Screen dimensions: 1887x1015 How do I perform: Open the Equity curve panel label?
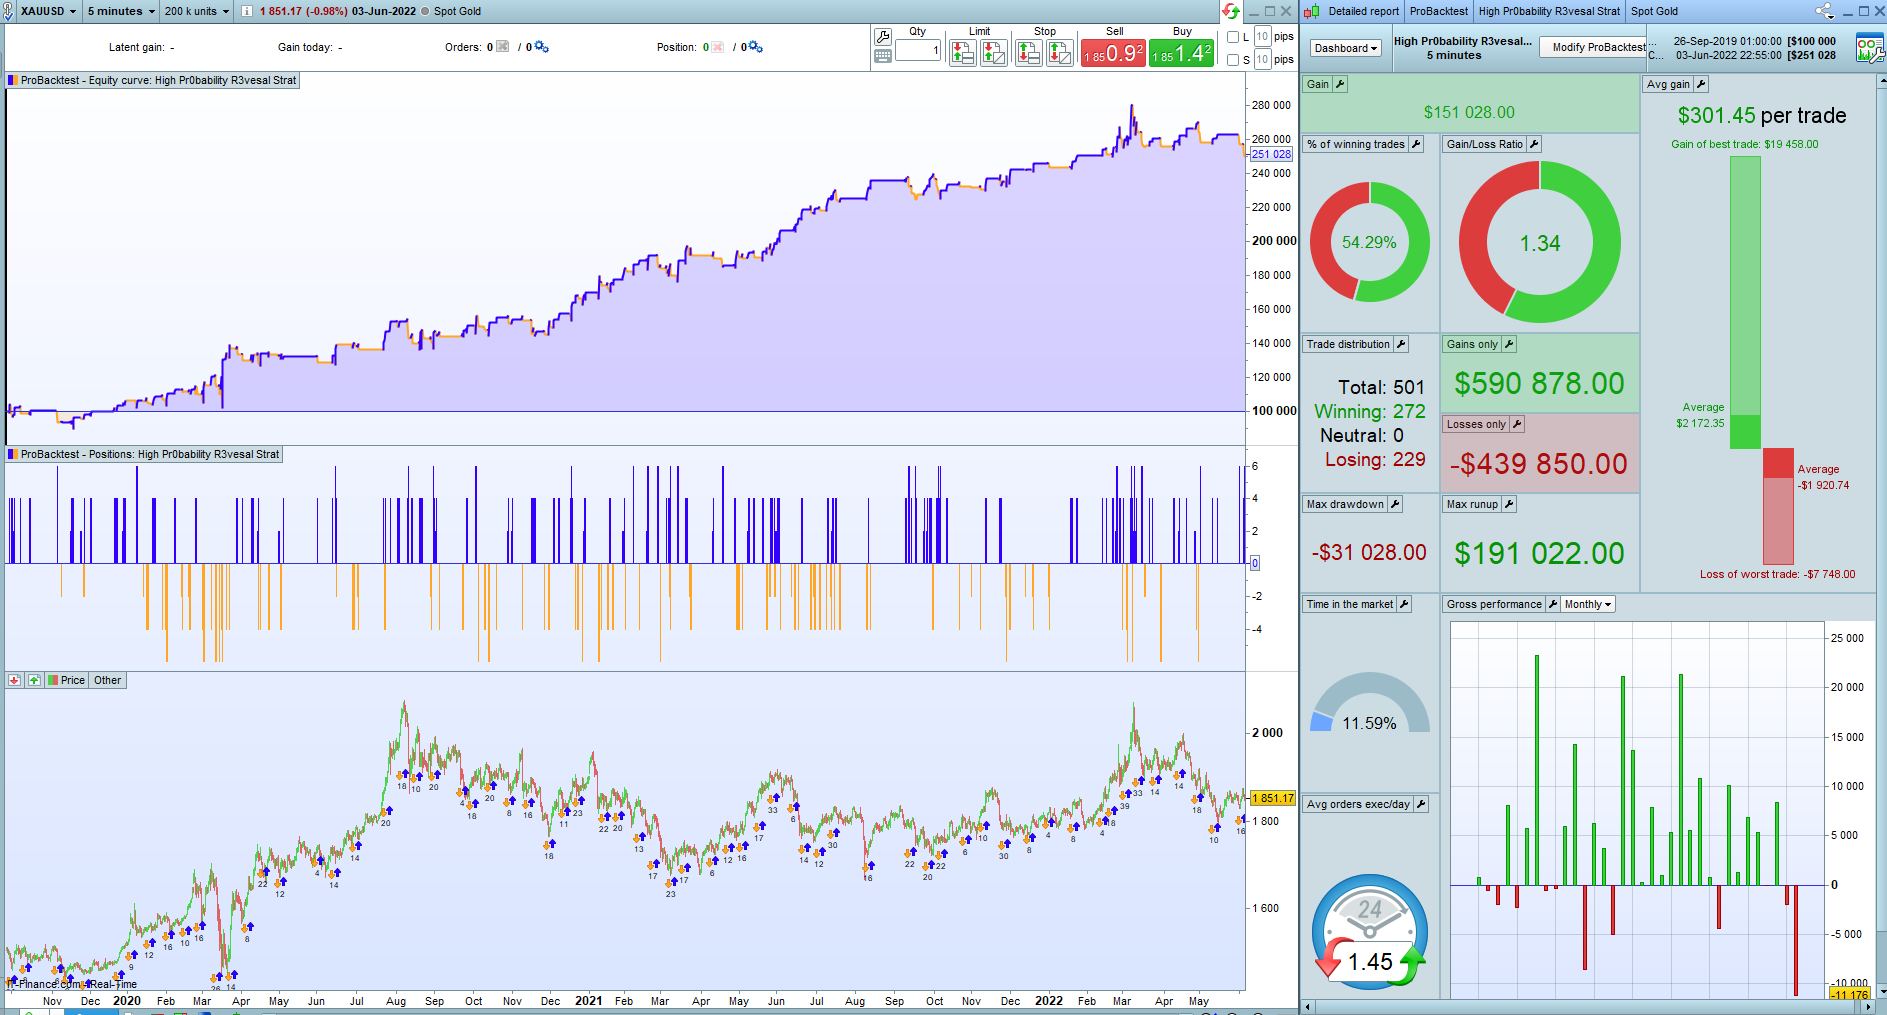[153, 80]
